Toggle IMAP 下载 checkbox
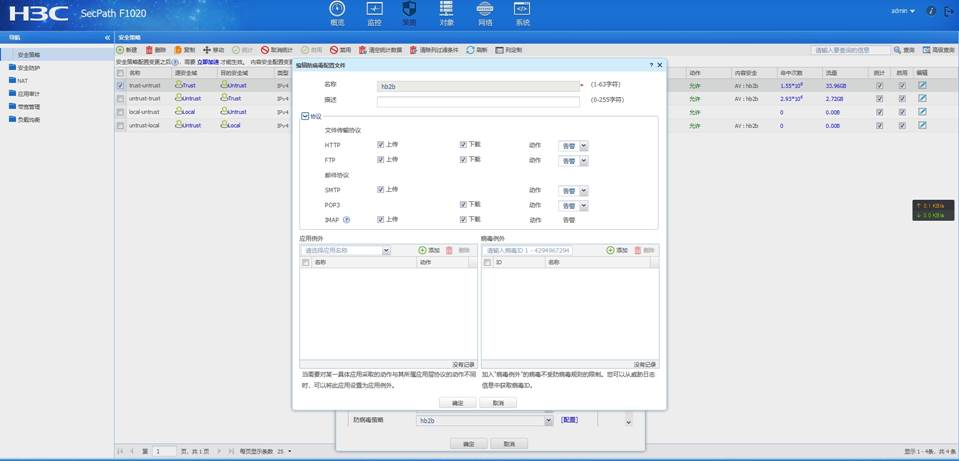Image resolution: width=959 pixels, height=461 pixels. tap(463, 219)
